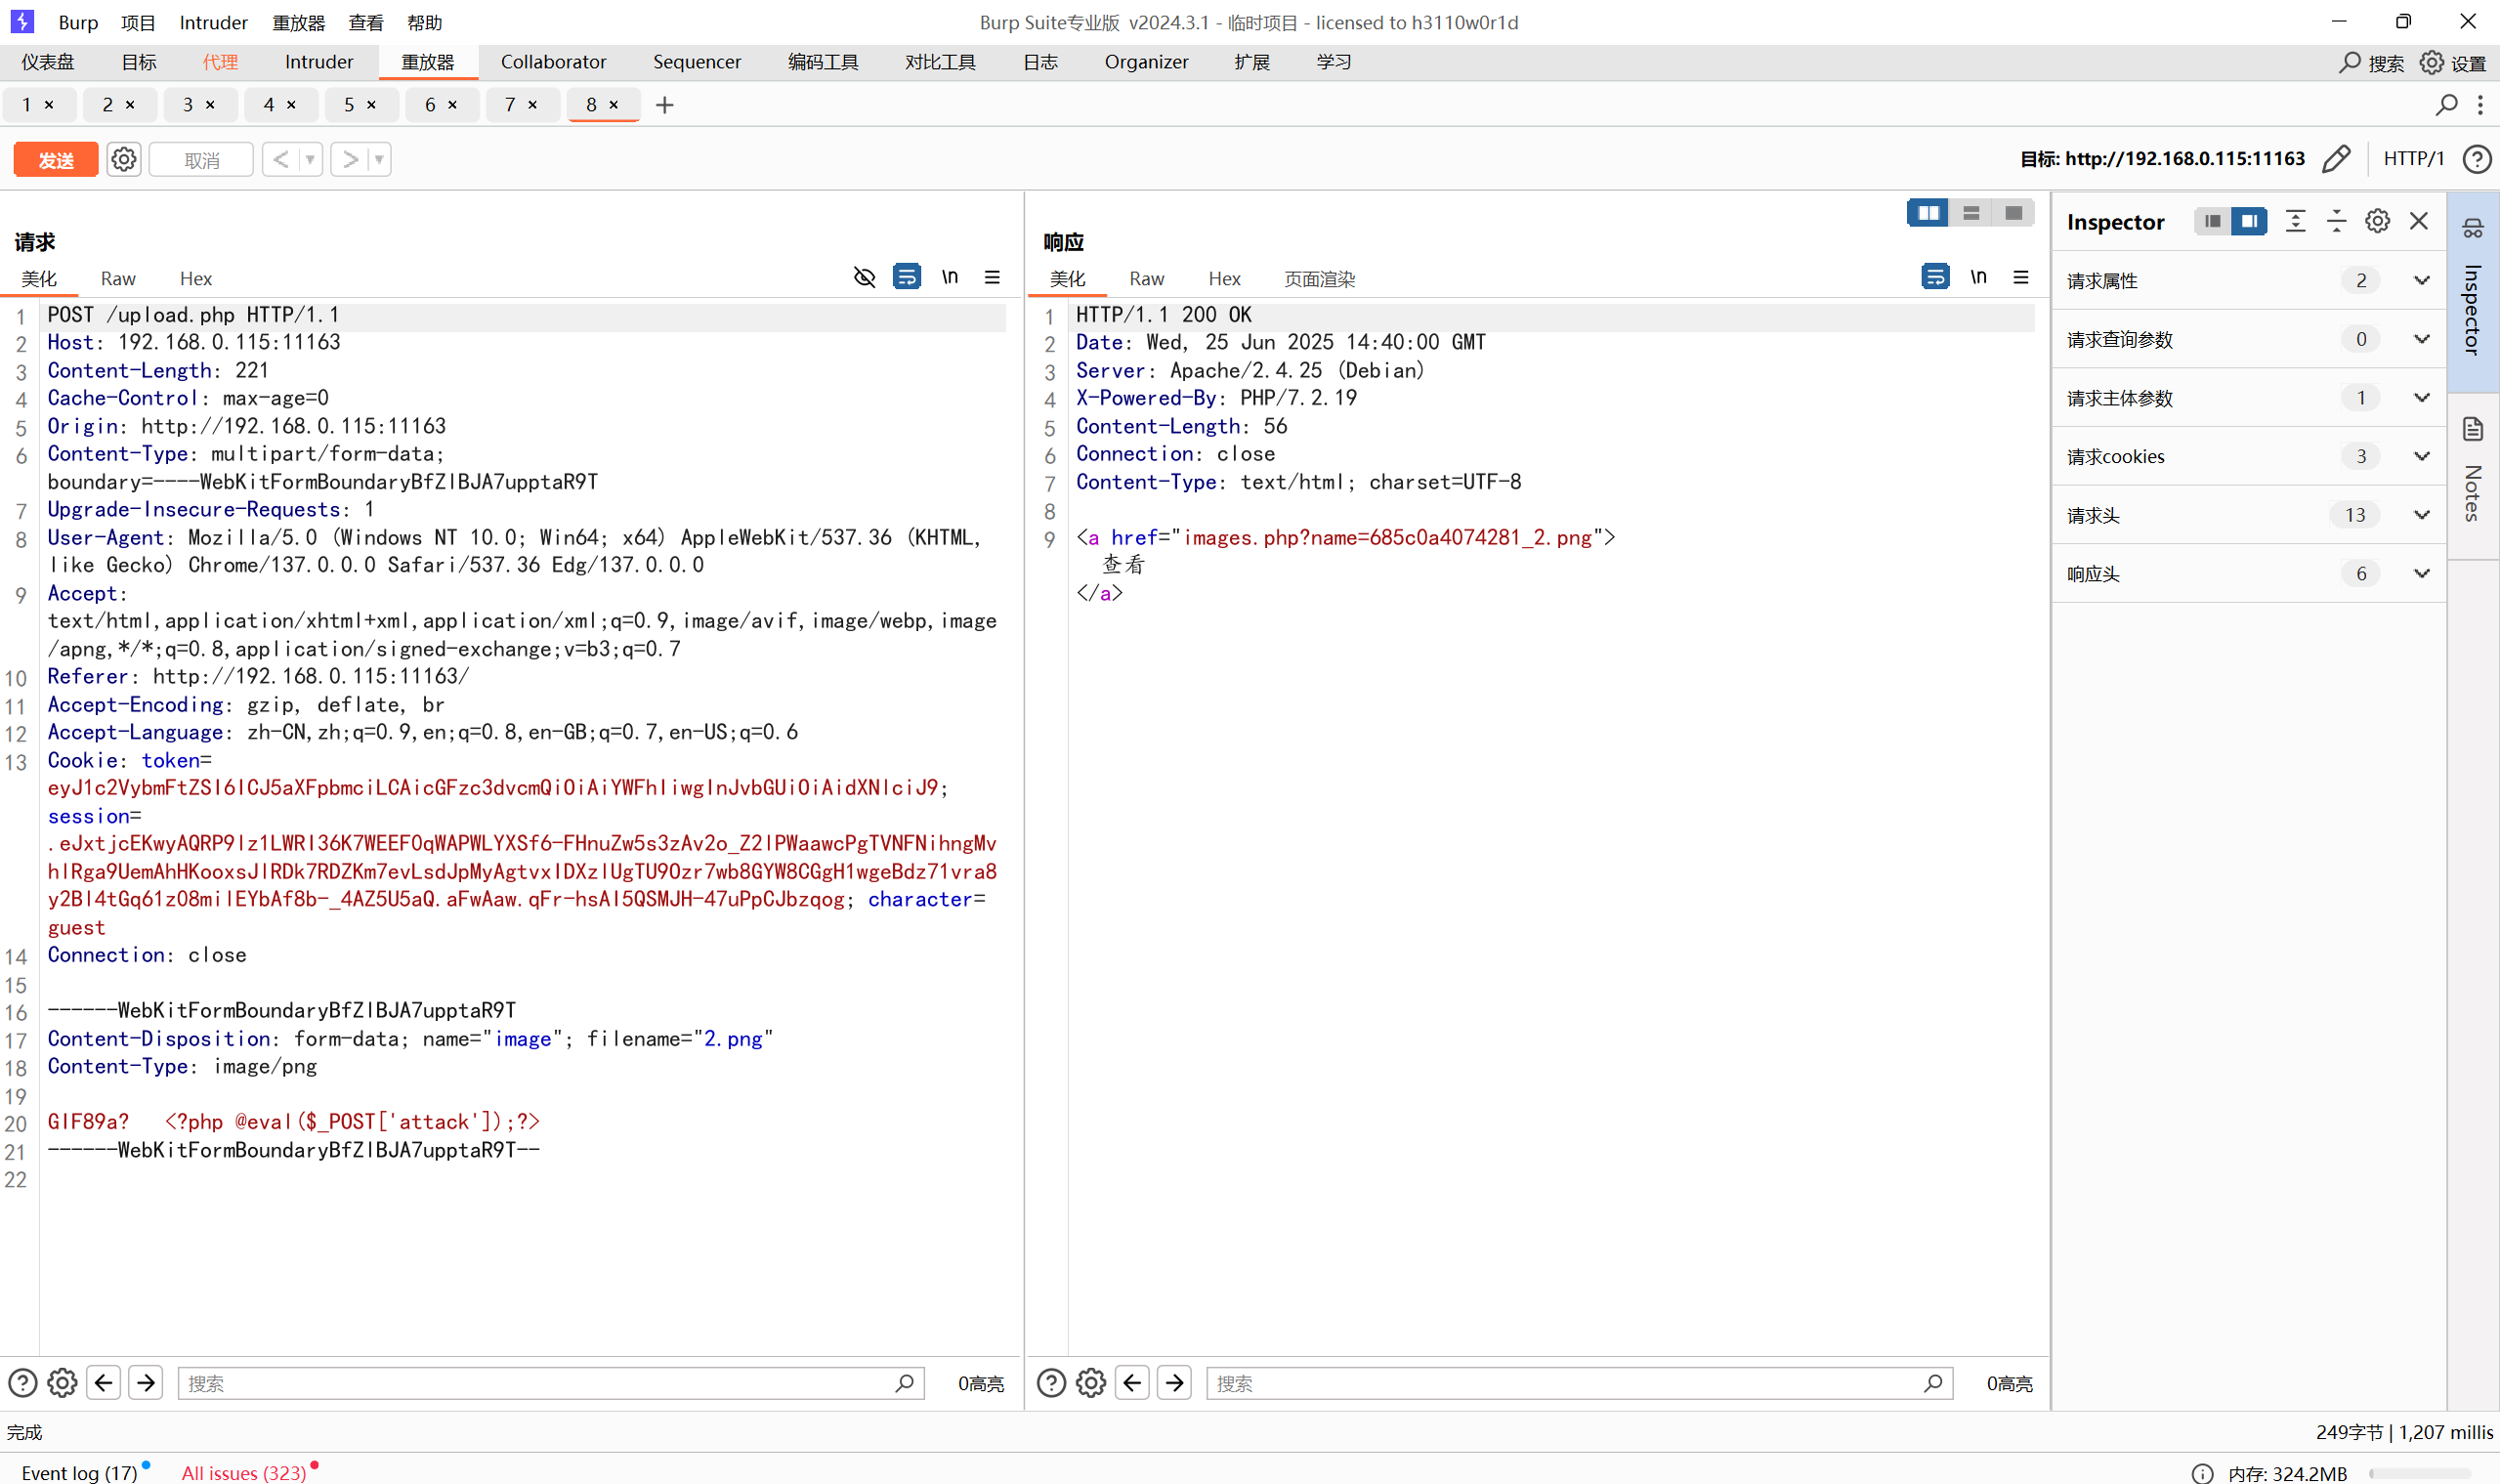
Task: Collapse all Inspector sections
Action: [x=2336, y=221]
